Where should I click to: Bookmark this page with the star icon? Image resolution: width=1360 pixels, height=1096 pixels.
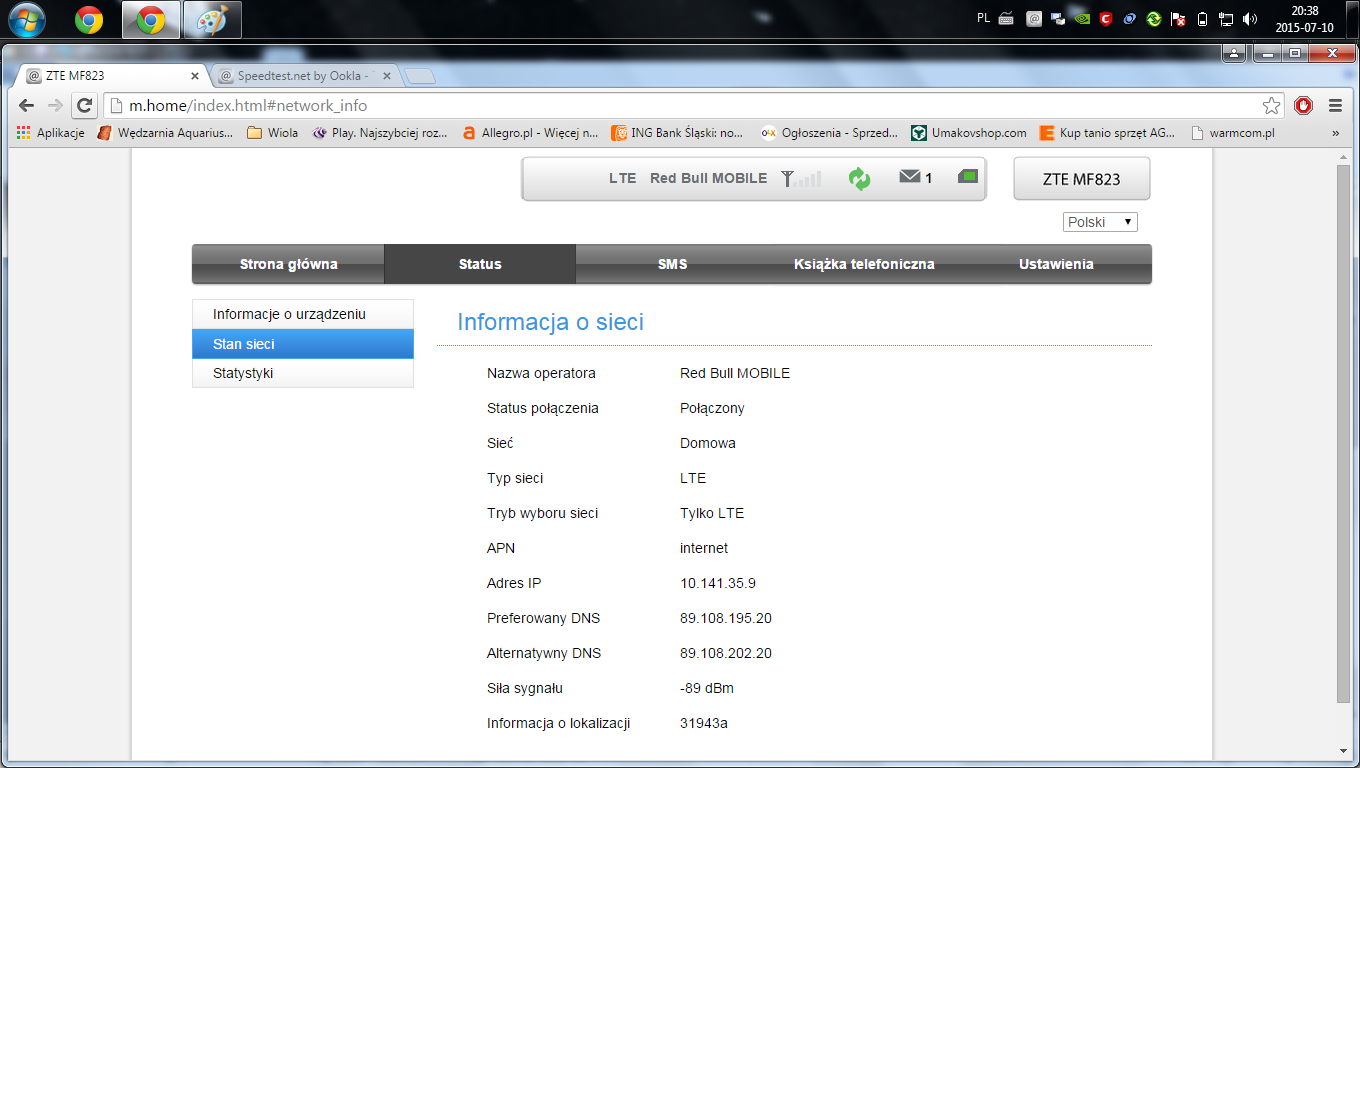coord(1271,105)
